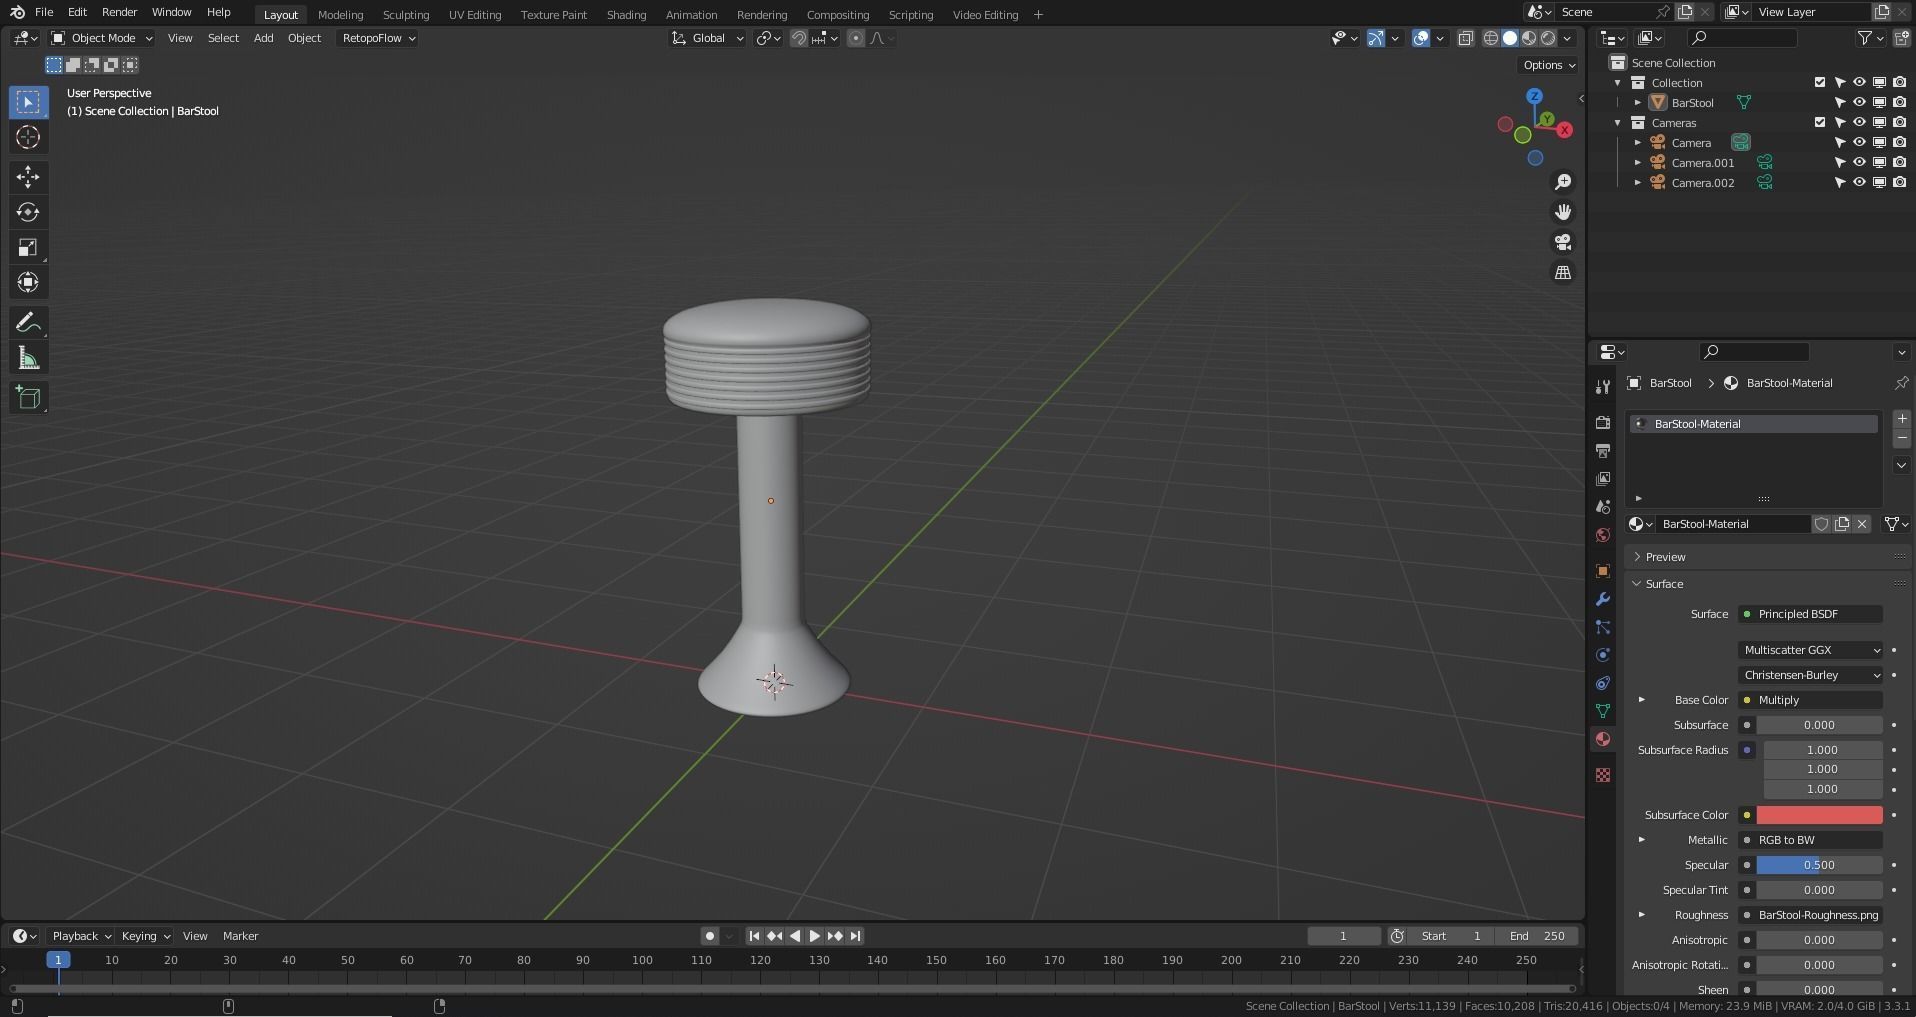Hide Camera.002 in the viewport
This screenshot has width=1916, height=1017.
[1859, 182]
